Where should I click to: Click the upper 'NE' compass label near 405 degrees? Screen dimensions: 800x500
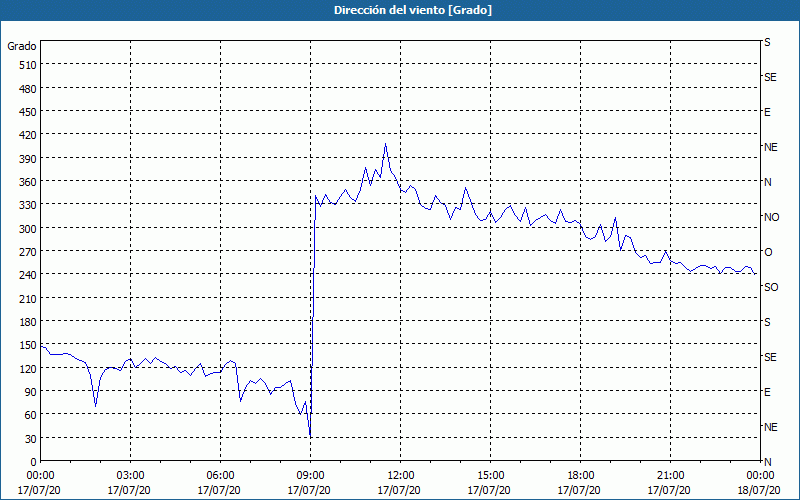770,147
